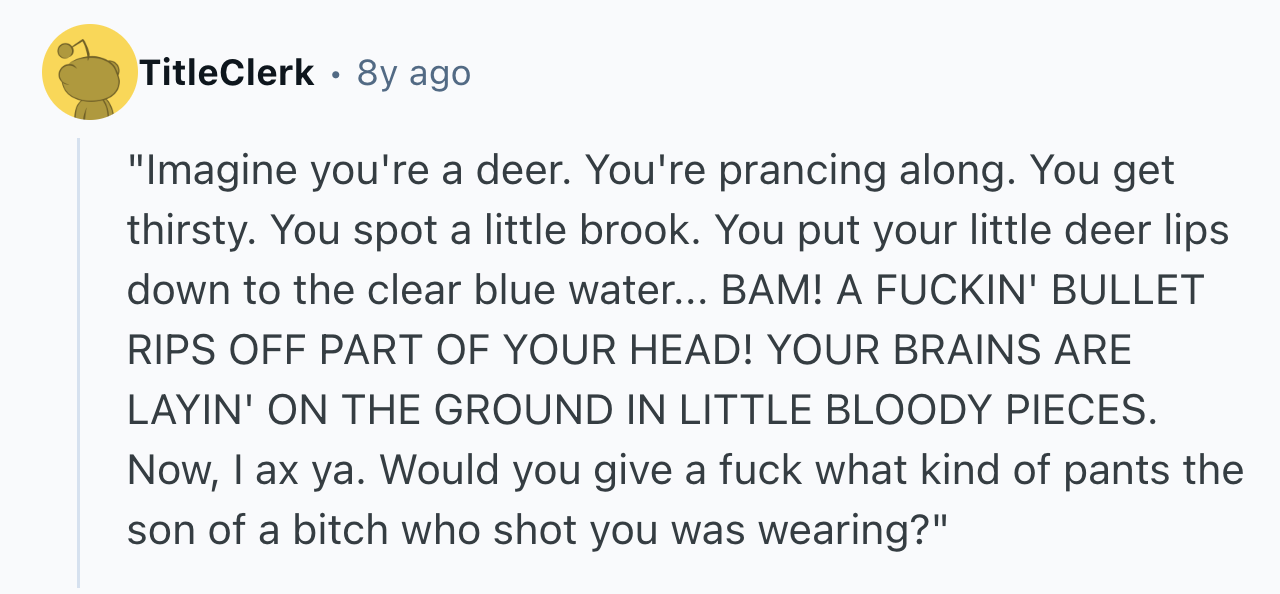Click the capitalized word "BAM!"

coord(772,291)
